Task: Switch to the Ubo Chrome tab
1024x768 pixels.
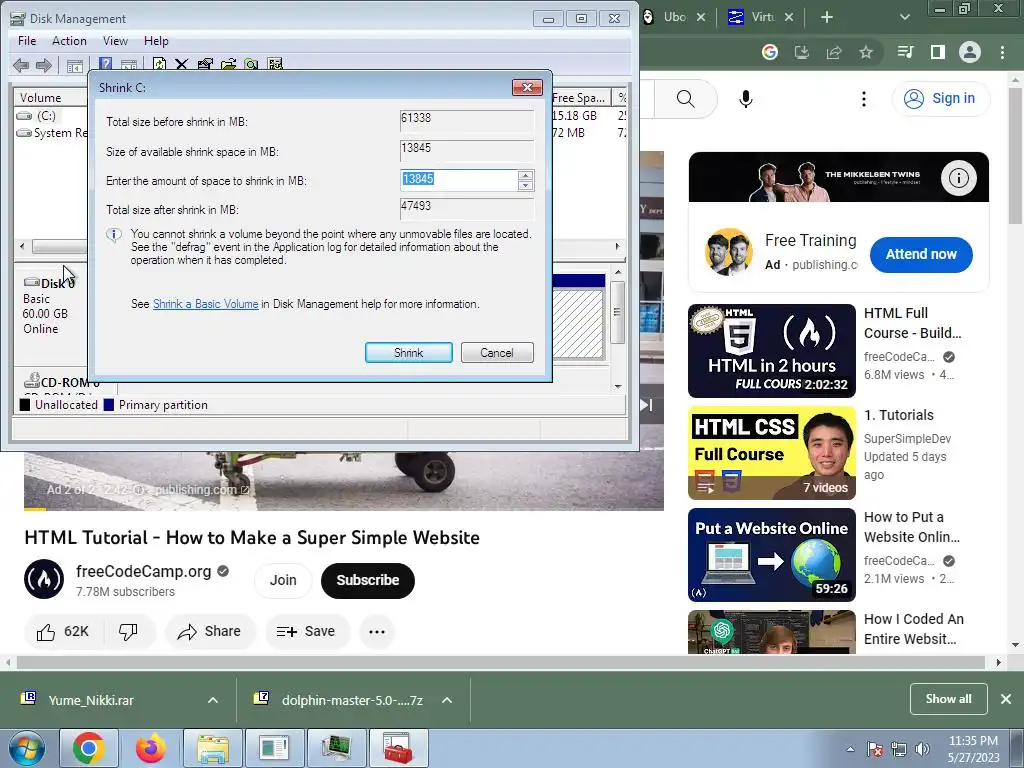Action: [675, 17]
